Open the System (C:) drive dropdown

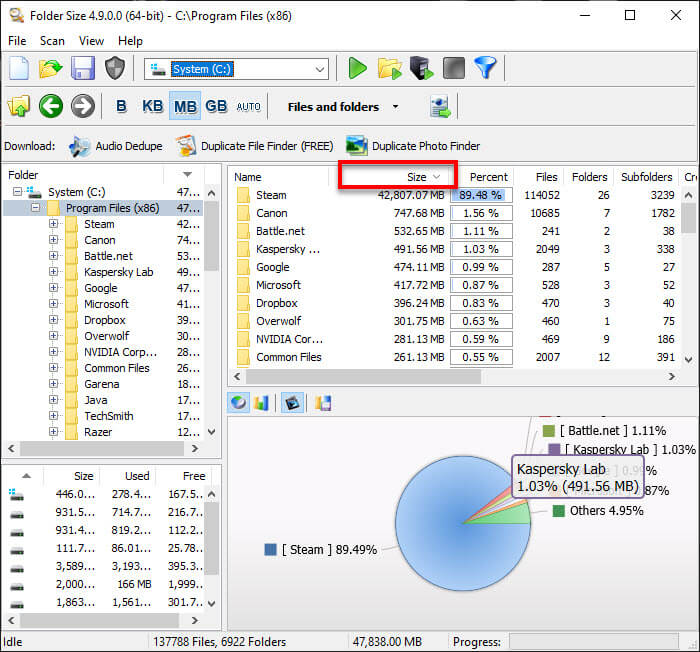tap(320, 69)
